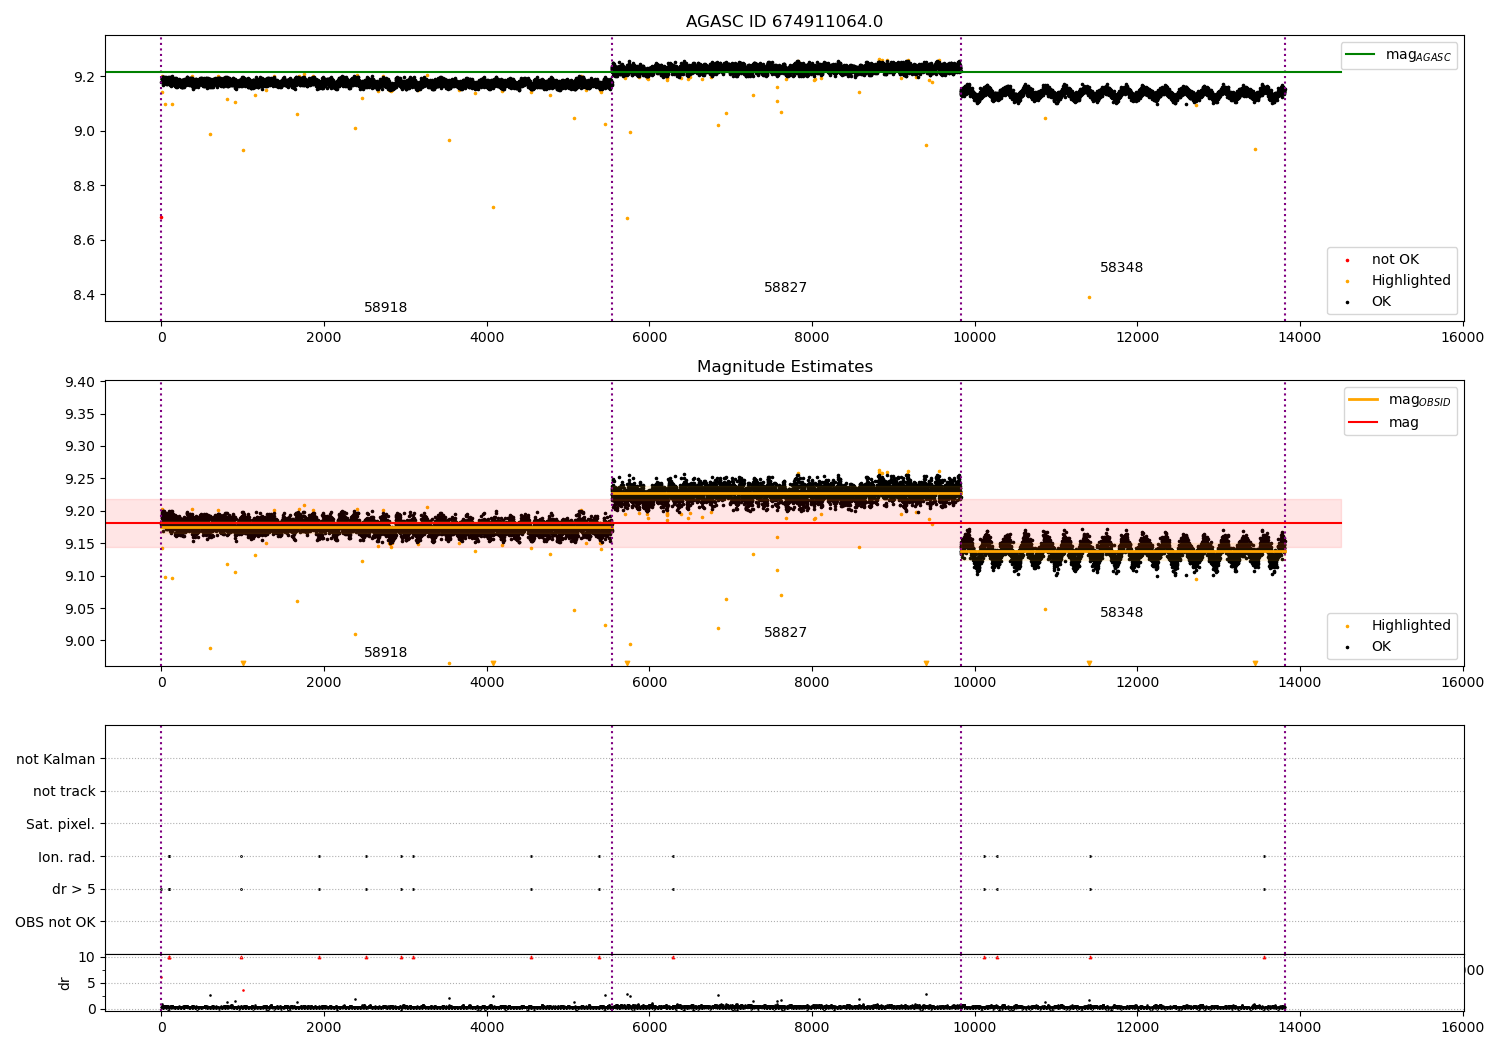
Task: Click the '9.10' tick label on middle plot
Action: point(79,576)
